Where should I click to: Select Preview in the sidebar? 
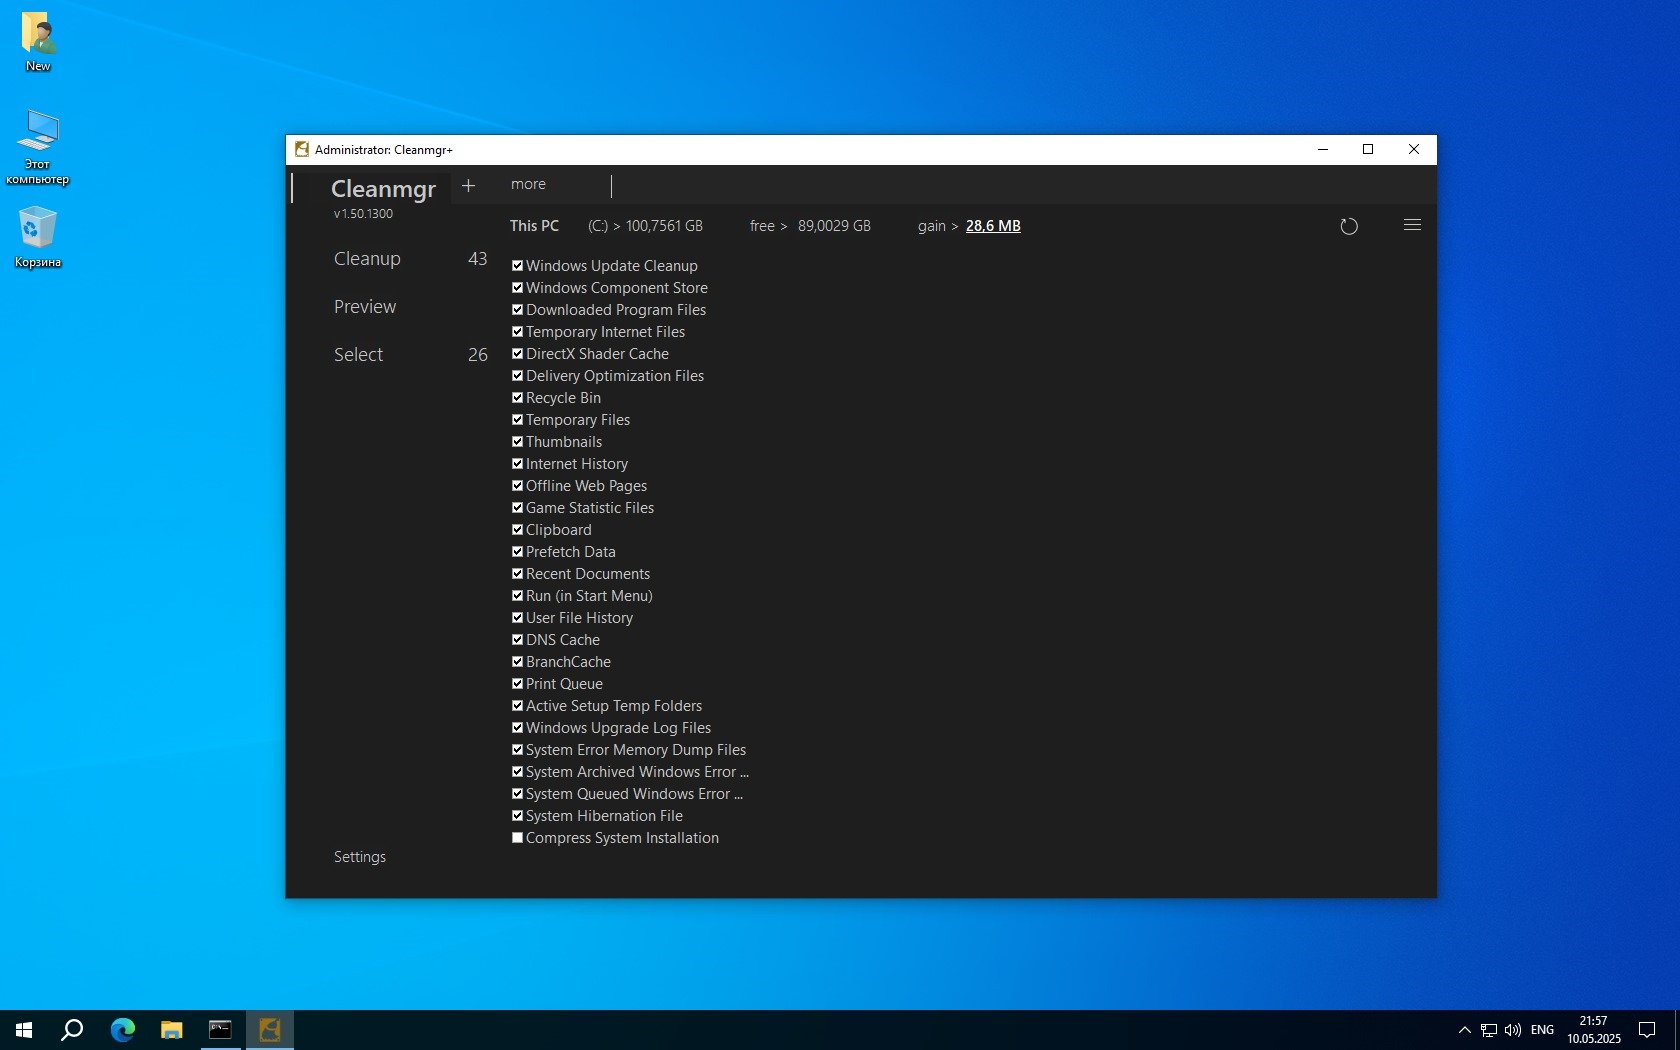tap(365, 307)
